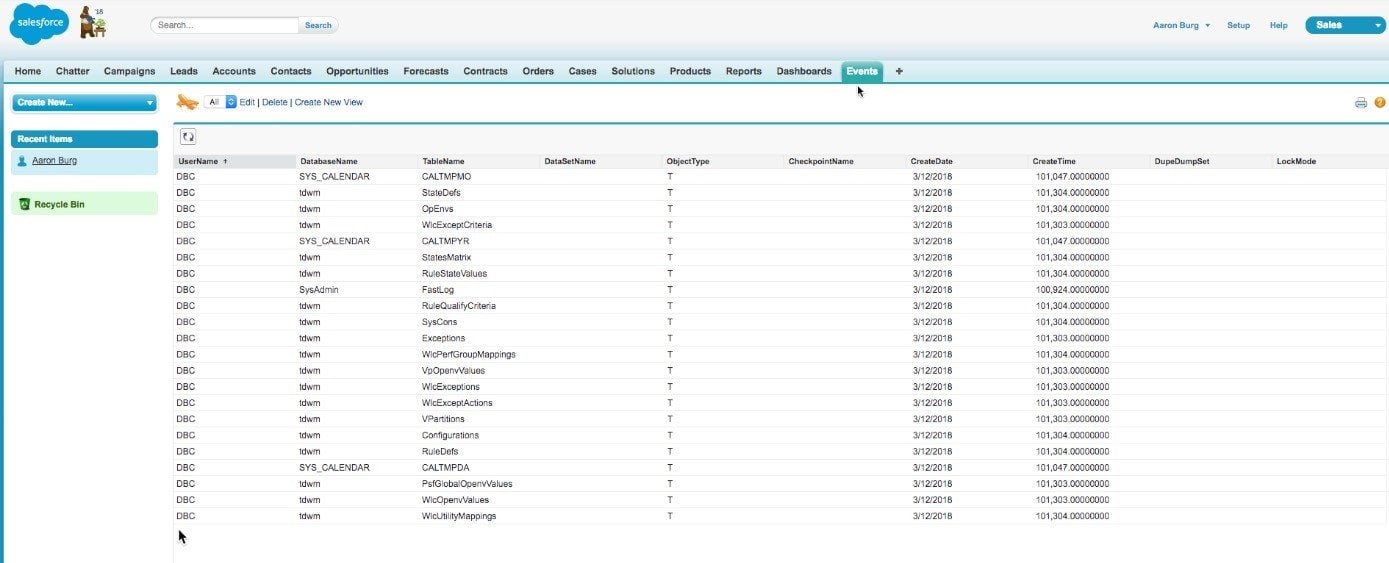Switch to the Opportunities tab
The image size is (1389, 563).
[357, 71]
